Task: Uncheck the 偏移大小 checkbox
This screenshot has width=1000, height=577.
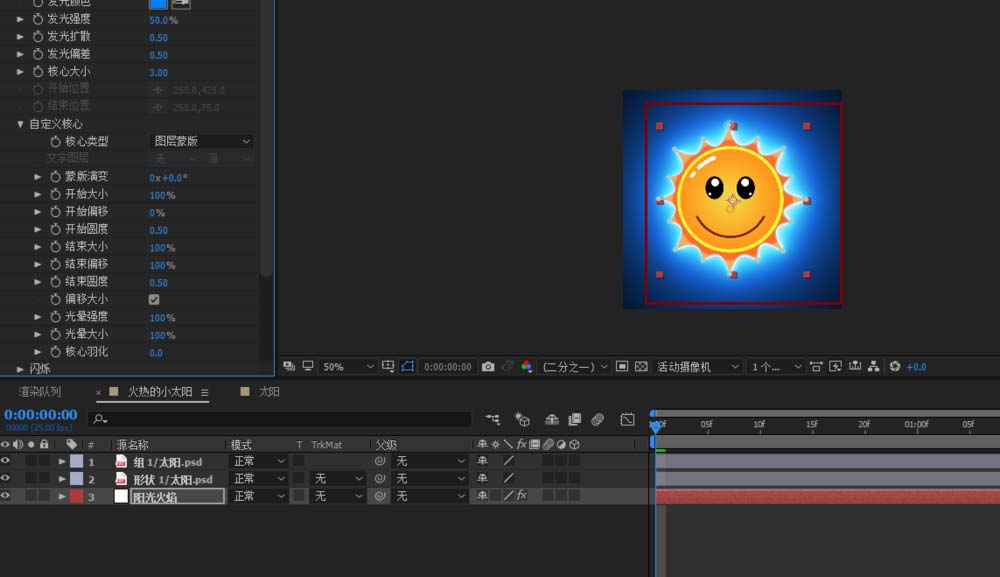Action: (154, 299)
